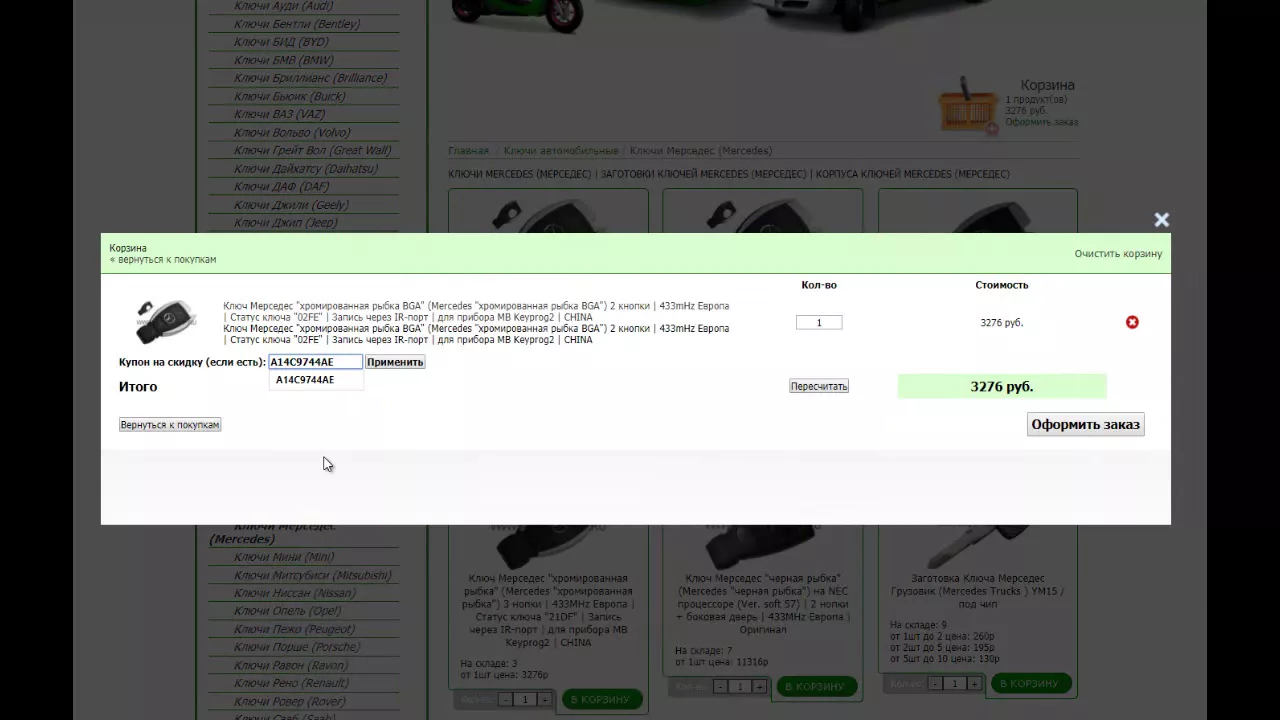The width and height of the screenshot is (1280, 720).
Task: Open Ключи Вольво (Volvo) category
Action: 292,132
